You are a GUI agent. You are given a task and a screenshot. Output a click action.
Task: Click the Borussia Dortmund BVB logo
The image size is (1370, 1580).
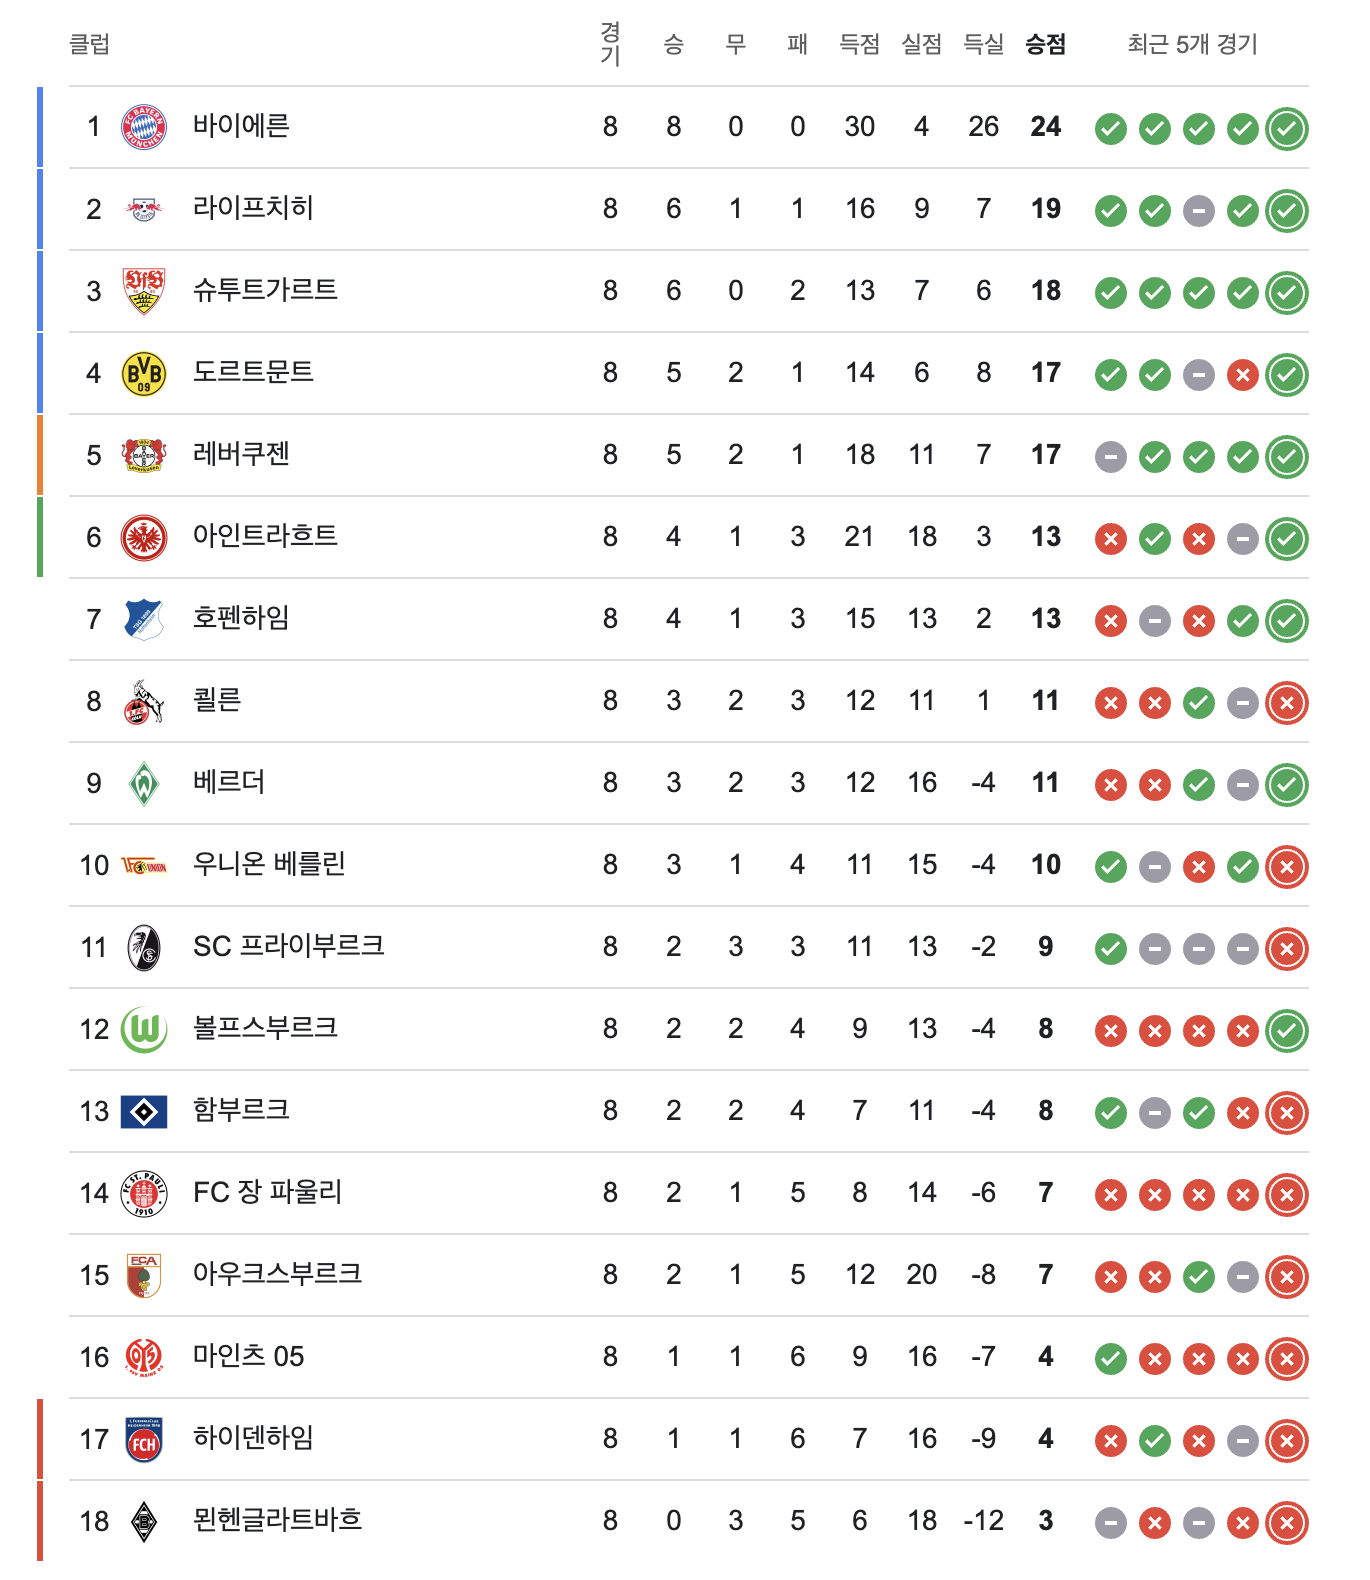[x=144, y=373]
